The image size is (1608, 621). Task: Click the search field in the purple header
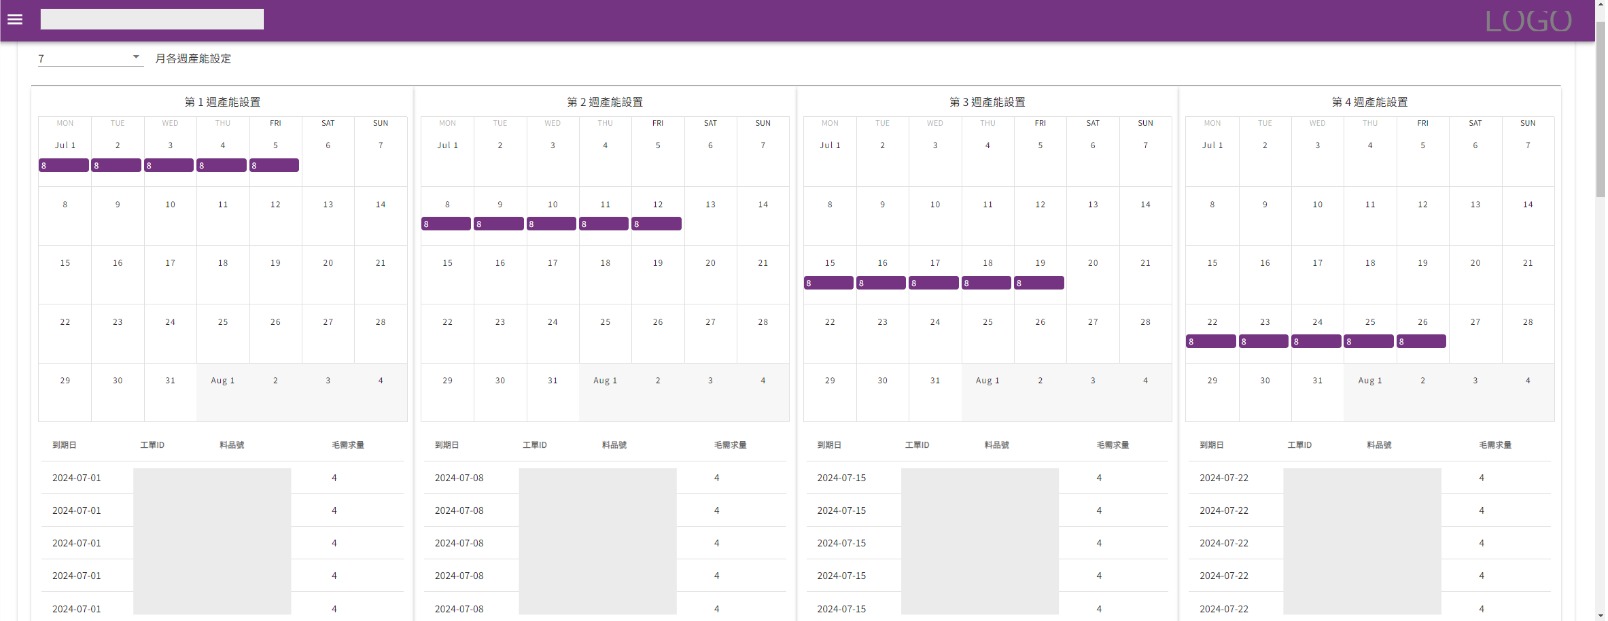click(x=152, y=19)
